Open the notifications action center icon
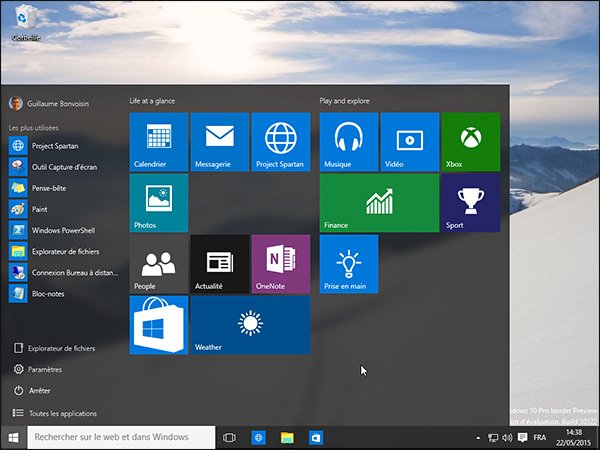Viewport: 600px width, 450px height. (522, 437)
